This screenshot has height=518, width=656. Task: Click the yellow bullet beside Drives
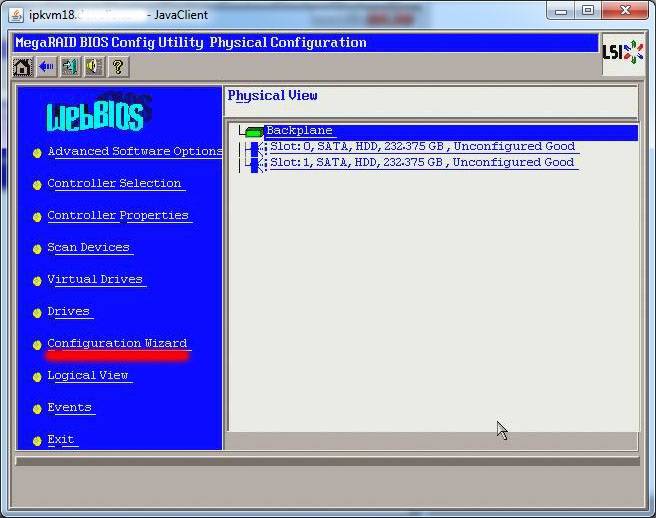click(x=37, y=313)
